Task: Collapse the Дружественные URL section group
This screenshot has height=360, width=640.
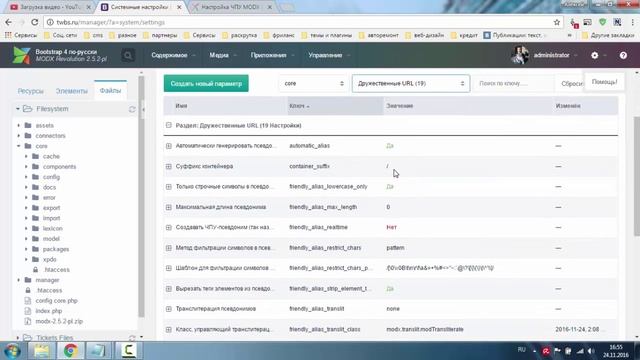Action: click(169, 125)
